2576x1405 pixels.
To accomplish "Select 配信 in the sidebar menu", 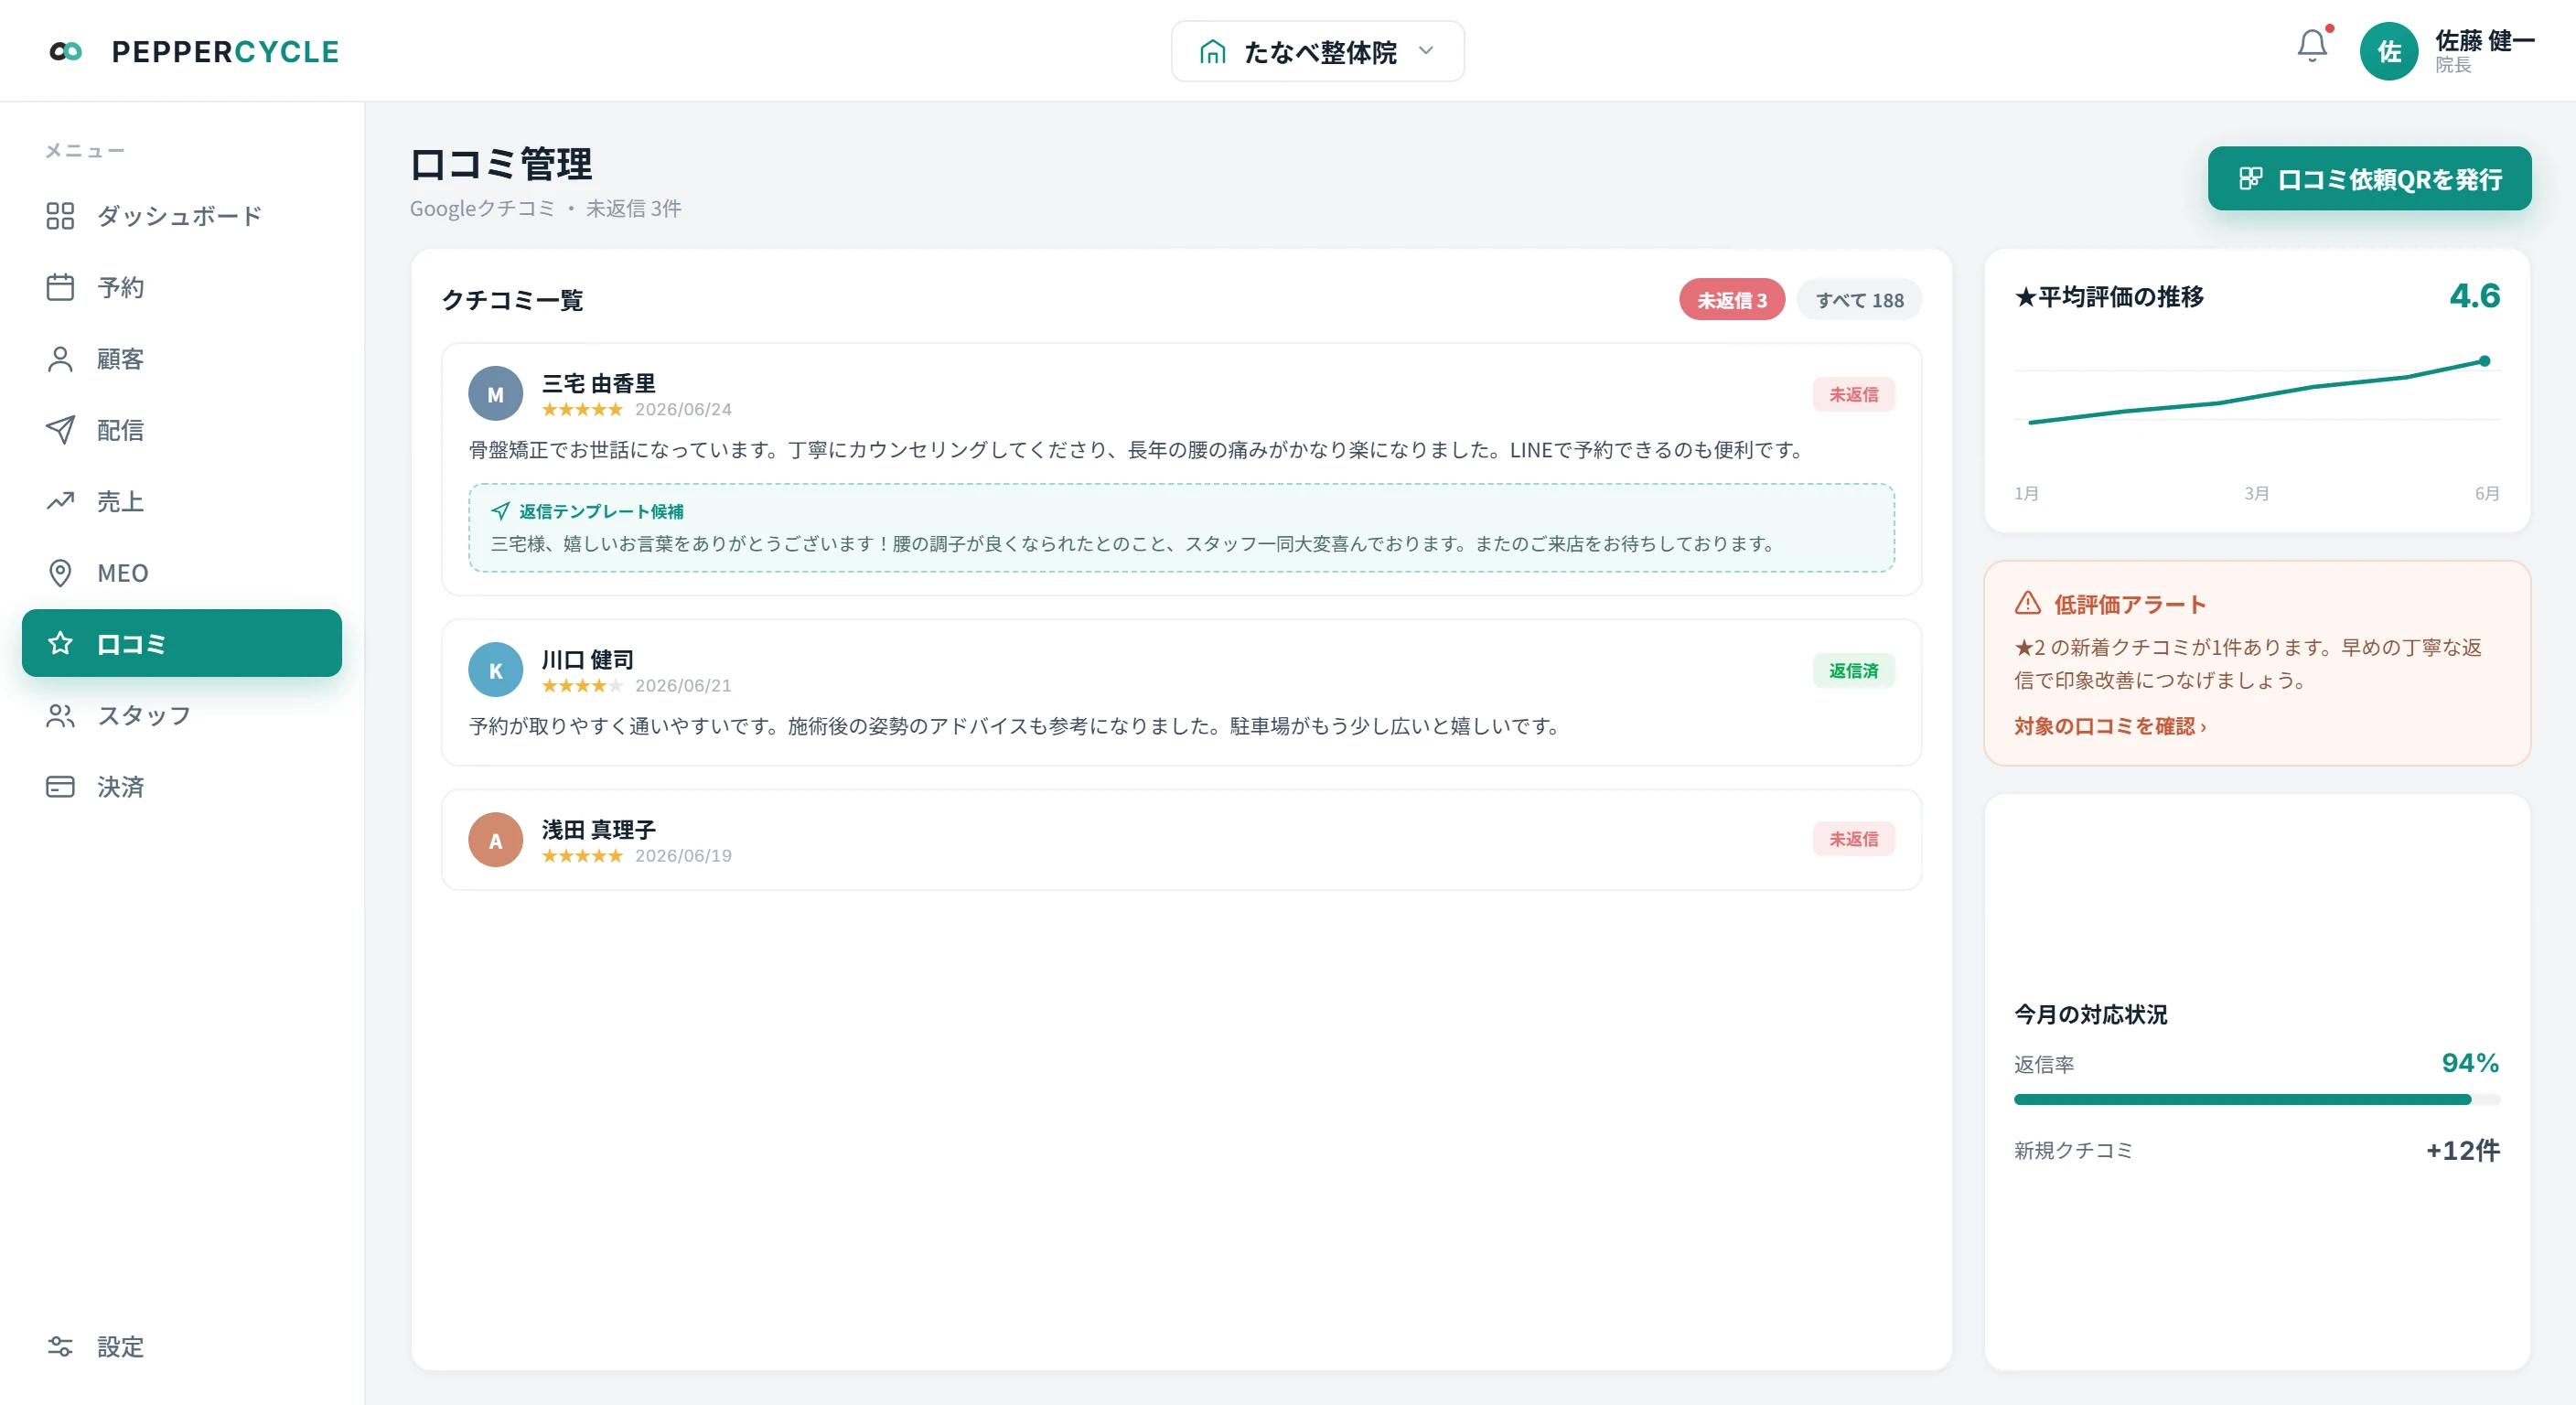I will tap(181, 430).
